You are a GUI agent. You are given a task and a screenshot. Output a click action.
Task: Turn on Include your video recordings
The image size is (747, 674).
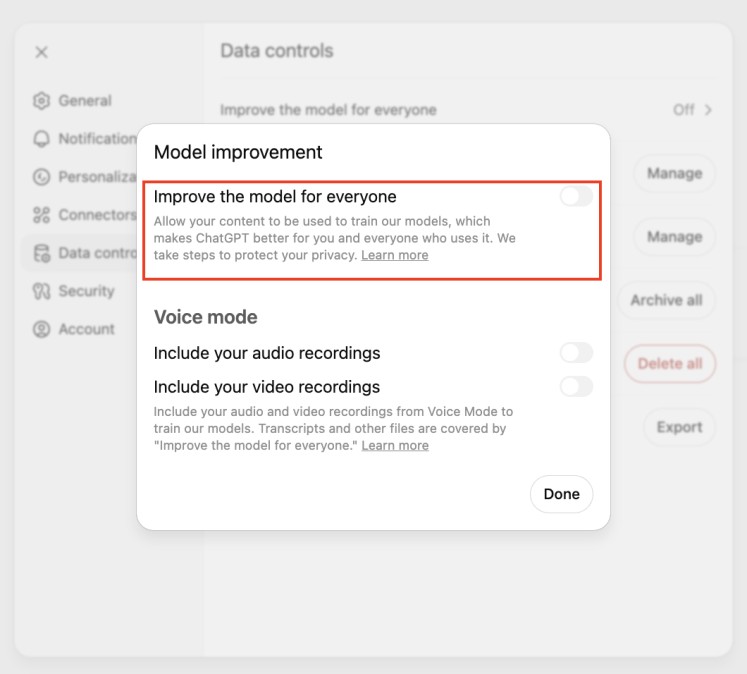coord(576,387)
